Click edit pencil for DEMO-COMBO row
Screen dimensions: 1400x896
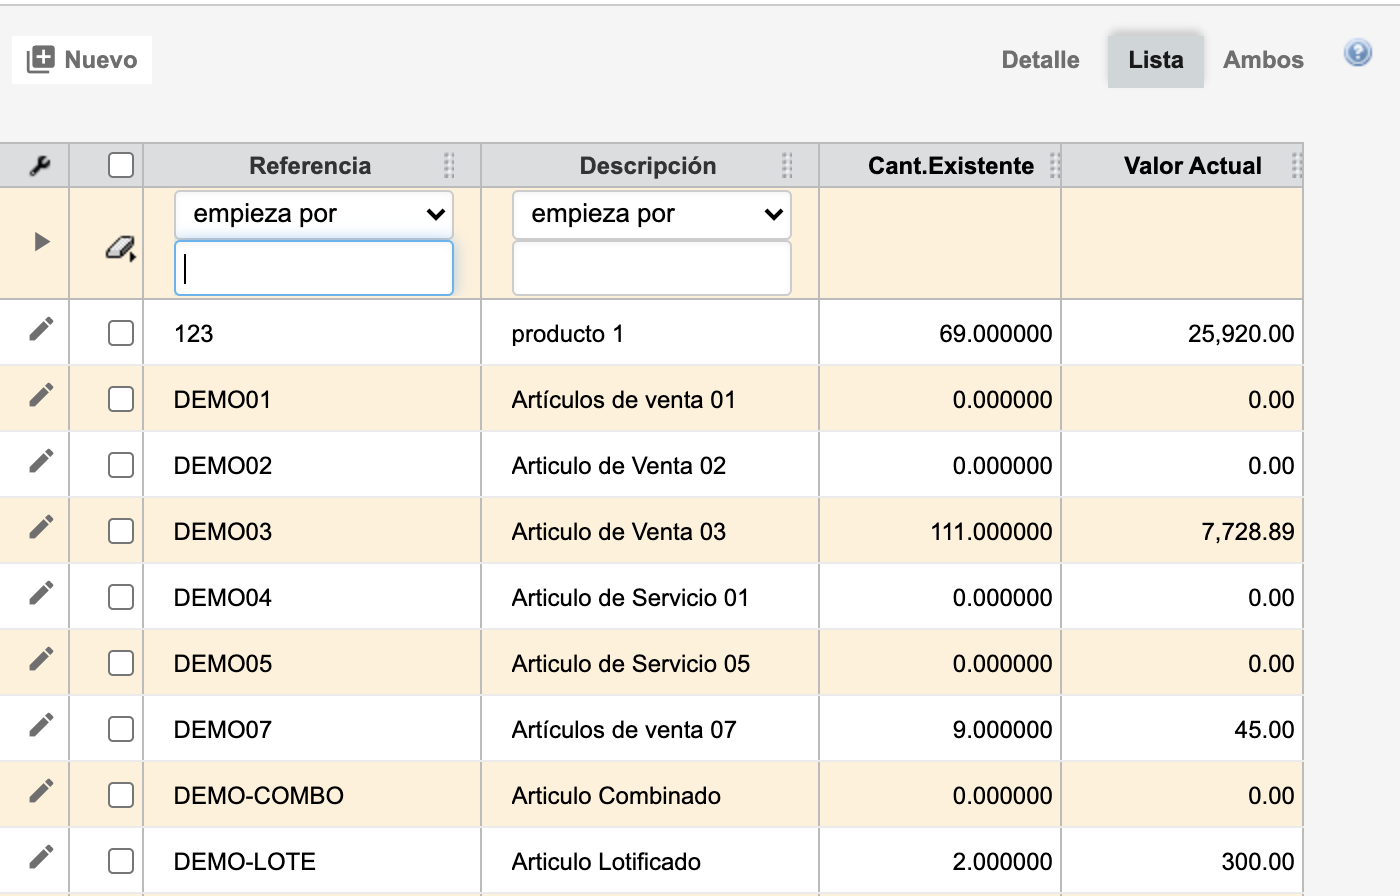[x=41, y=791]
